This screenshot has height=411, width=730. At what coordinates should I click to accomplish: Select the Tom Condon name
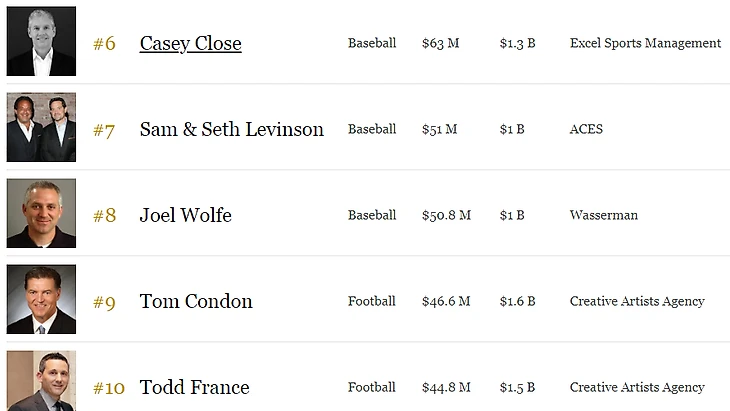(x=196, y=301)
